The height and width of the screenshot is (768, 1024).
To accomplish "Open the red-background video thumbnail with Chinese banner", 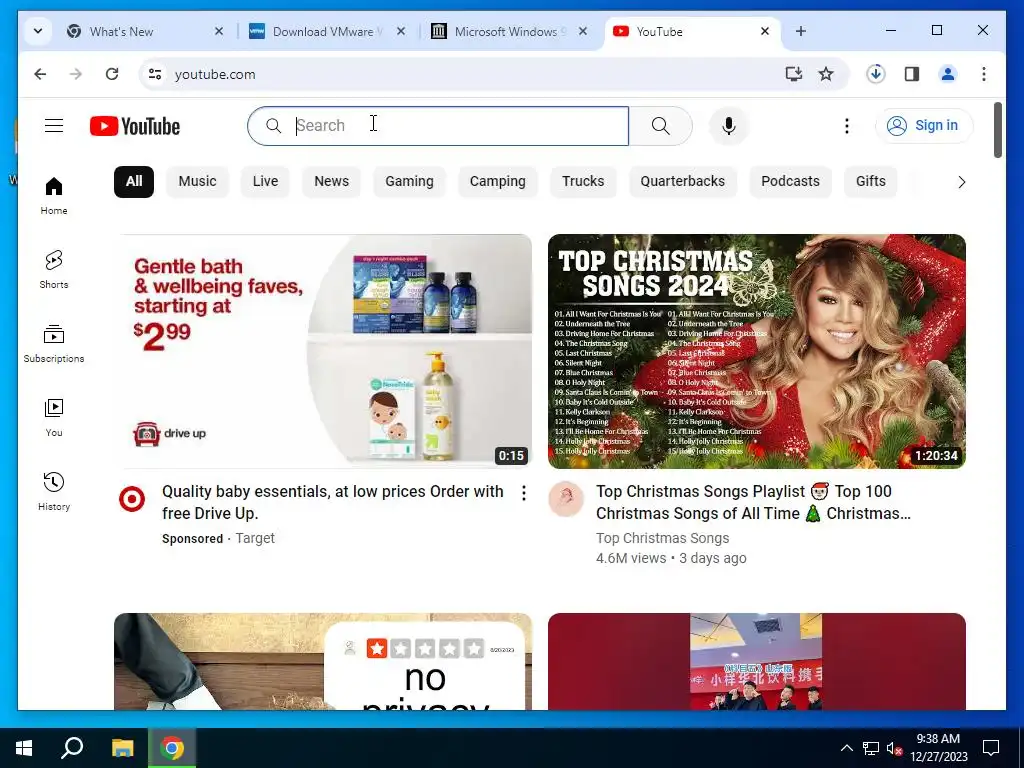I will pyautogui.click(x=757, y=661).
